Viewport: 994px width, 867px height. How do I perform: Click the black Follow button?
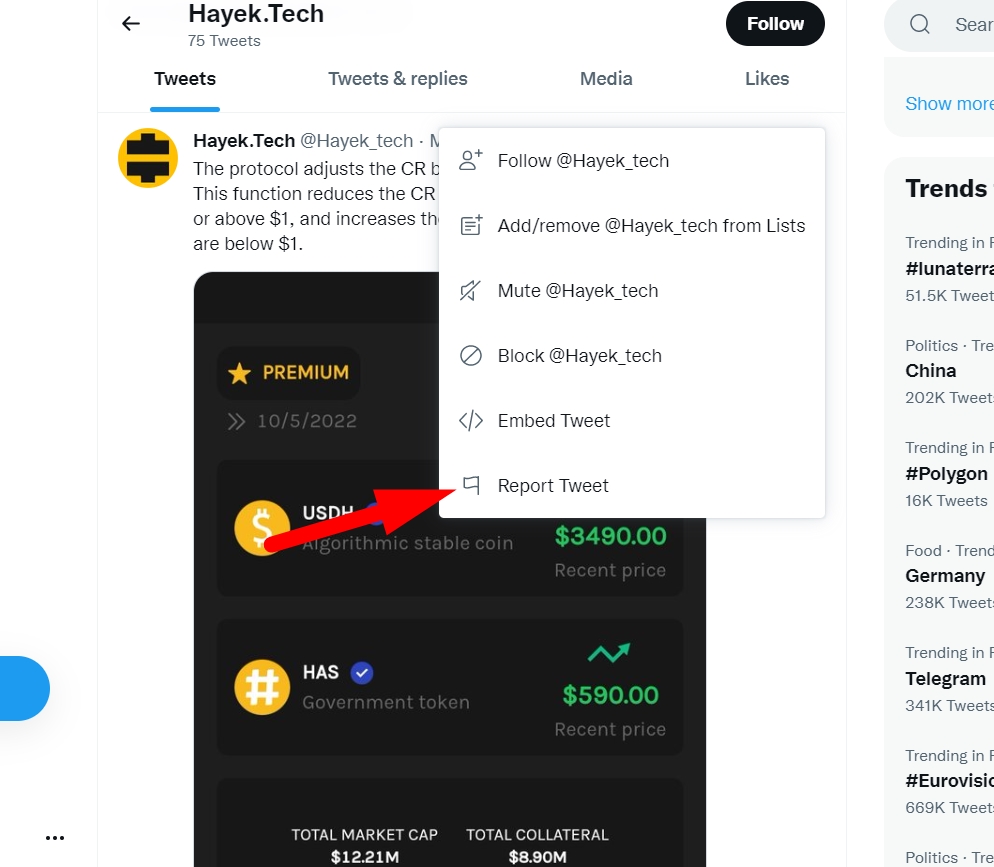[775, 23]
